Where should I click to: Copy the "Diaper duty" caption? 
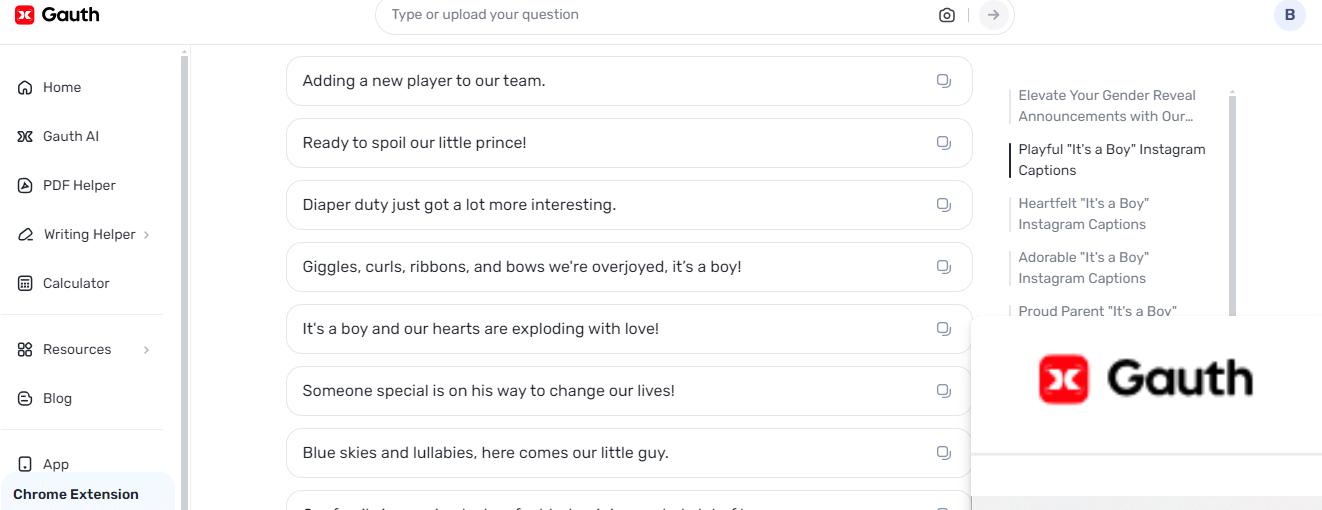pos(943,205)
